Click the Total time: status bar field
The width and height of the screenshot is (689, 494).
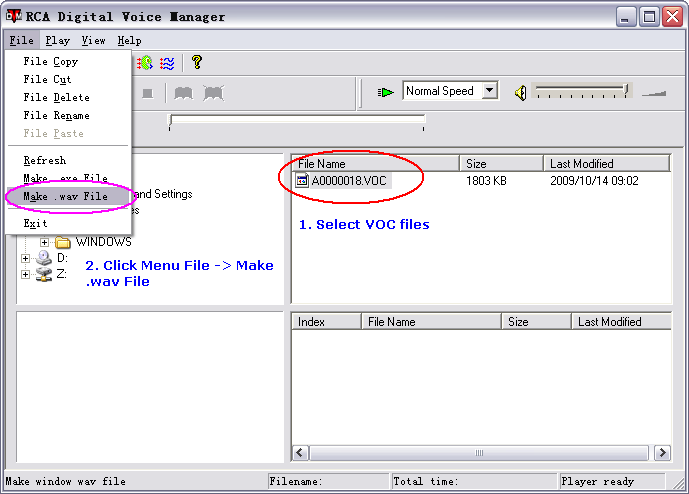(475, 482)
